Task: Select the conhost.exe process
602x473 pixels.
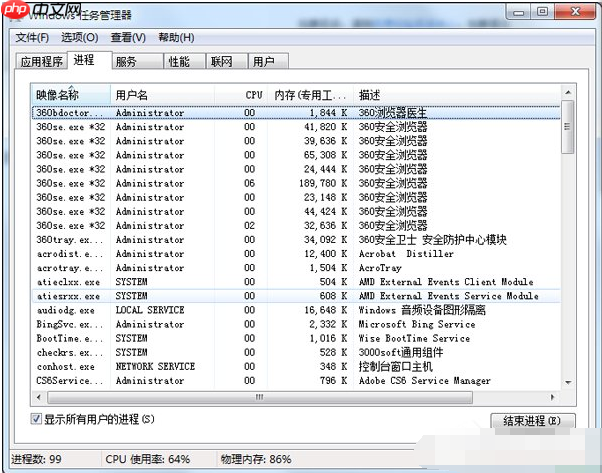Action: tap(296, 367)
